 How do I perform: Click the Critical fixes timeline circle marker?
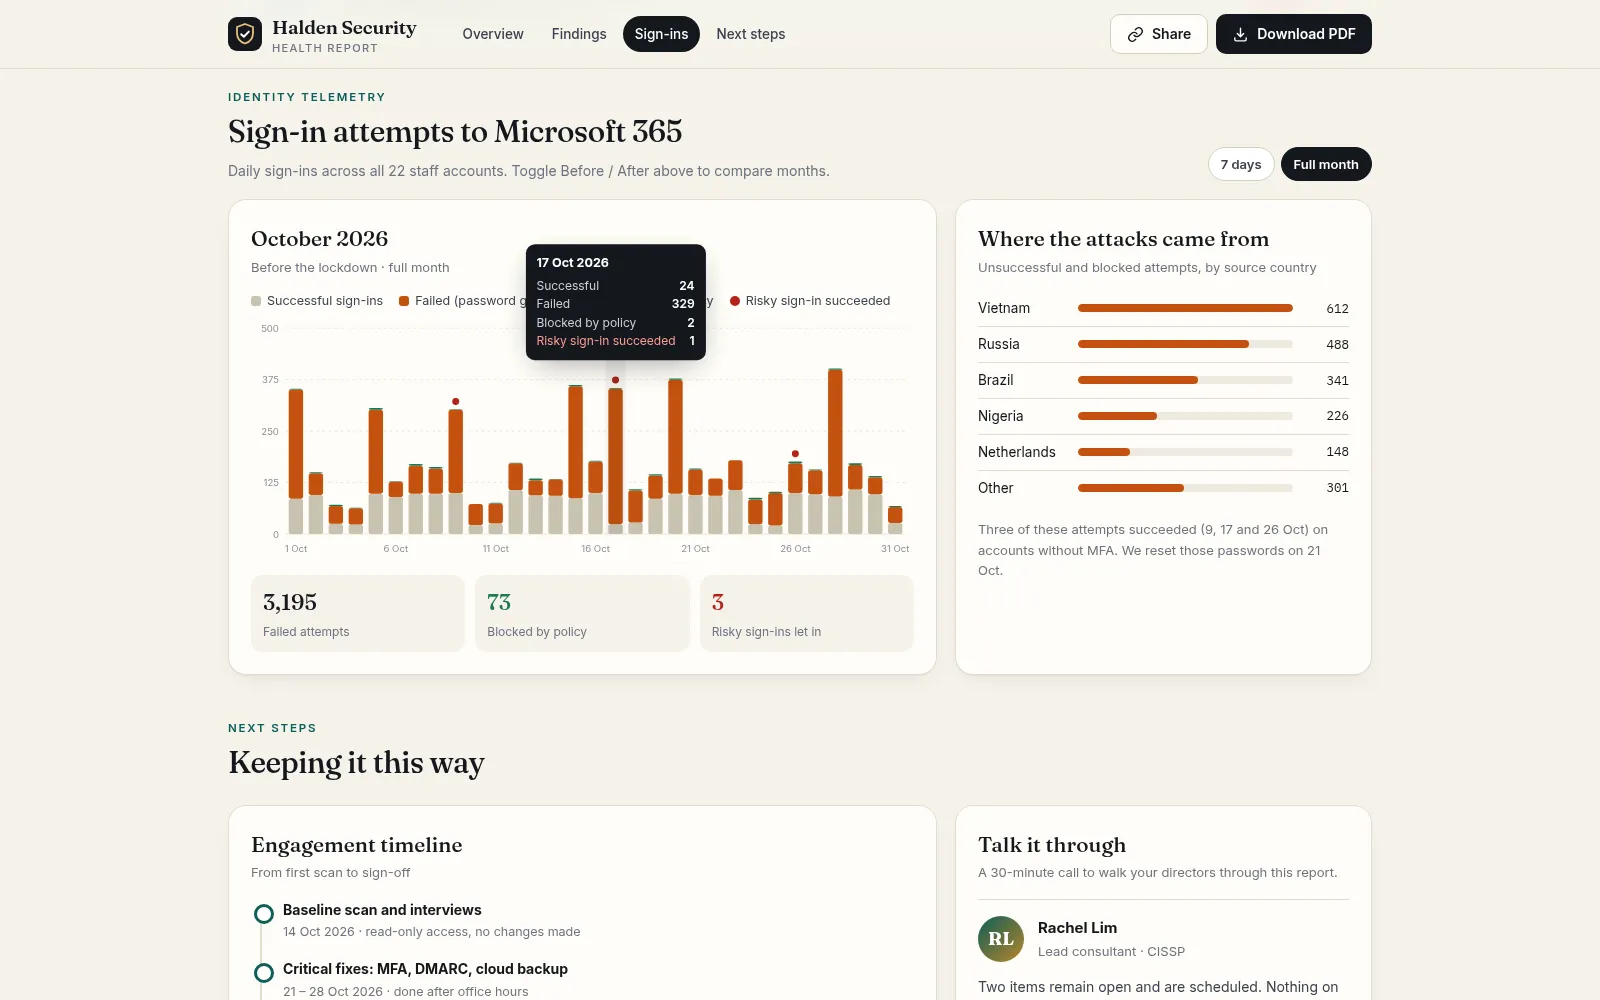point(264,973)
